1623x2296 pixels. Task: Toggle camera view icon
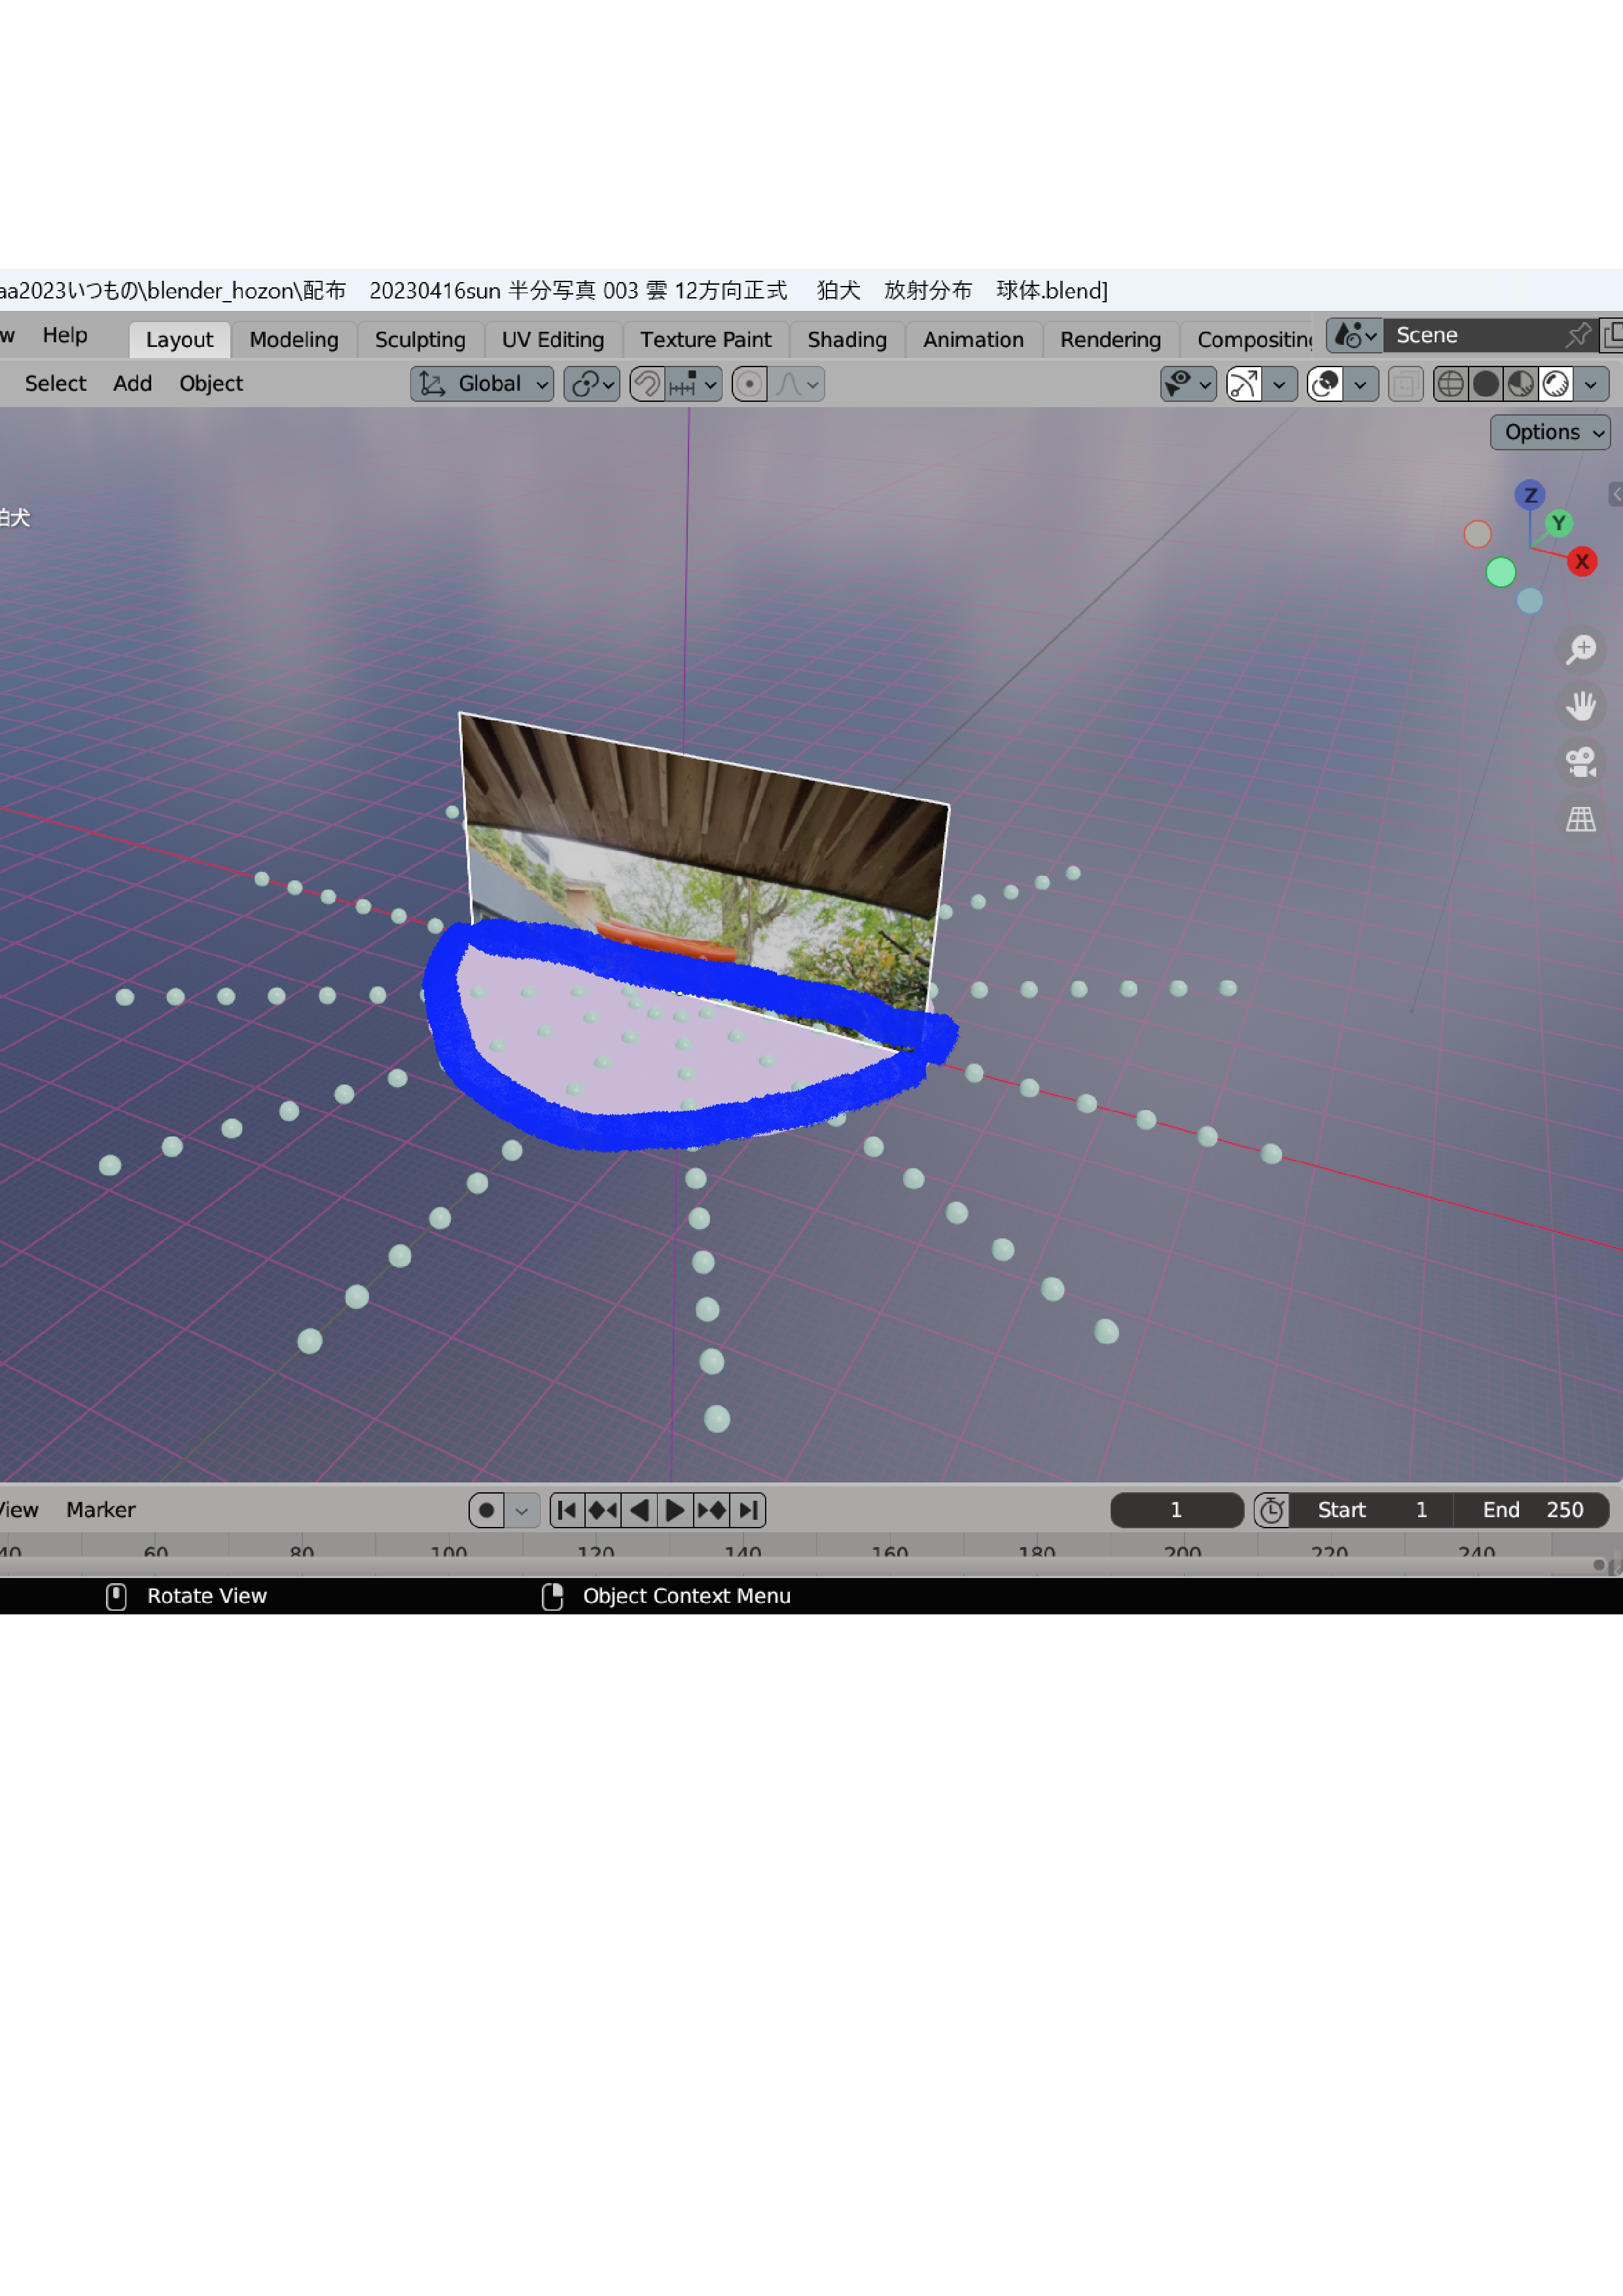point(1580,763)
